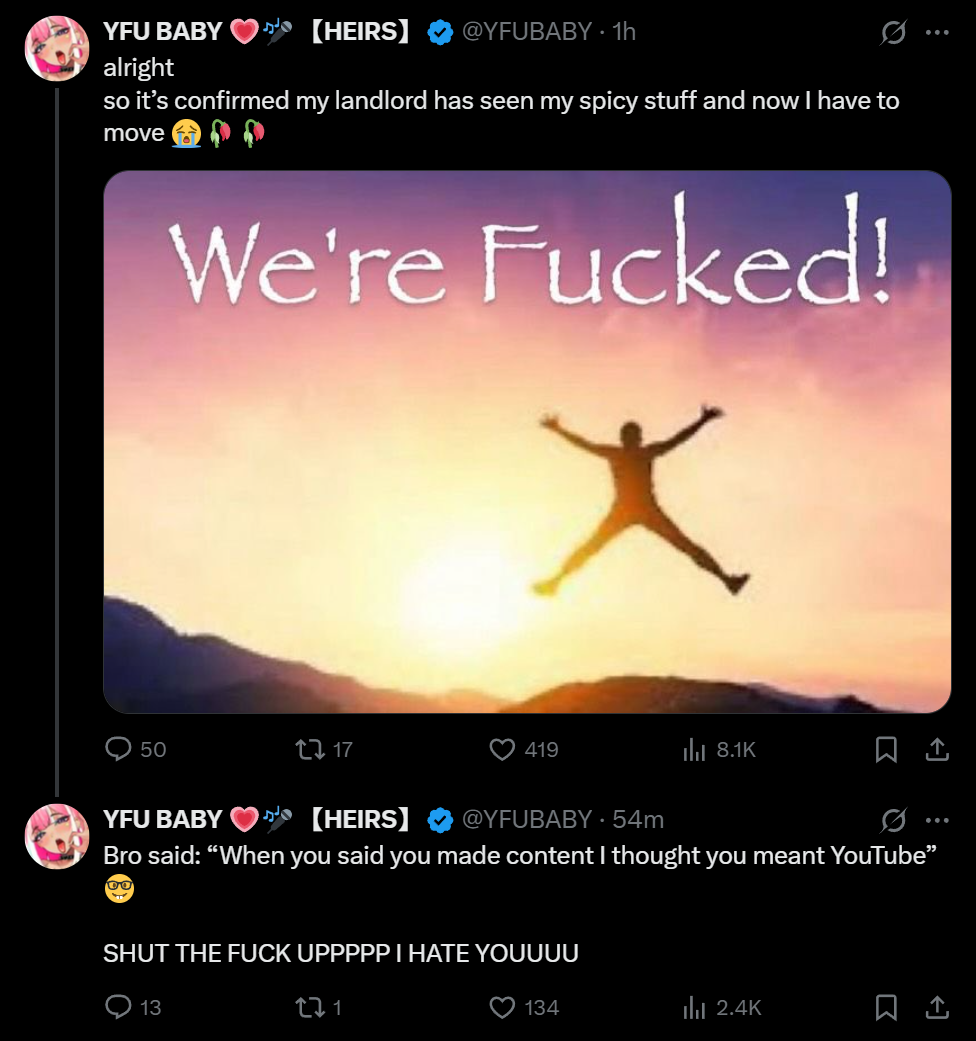The width and height of the screenshot is (976, 1041).
Task: Open the more options menu on first tweet
Action: click(x=937, y=32)
